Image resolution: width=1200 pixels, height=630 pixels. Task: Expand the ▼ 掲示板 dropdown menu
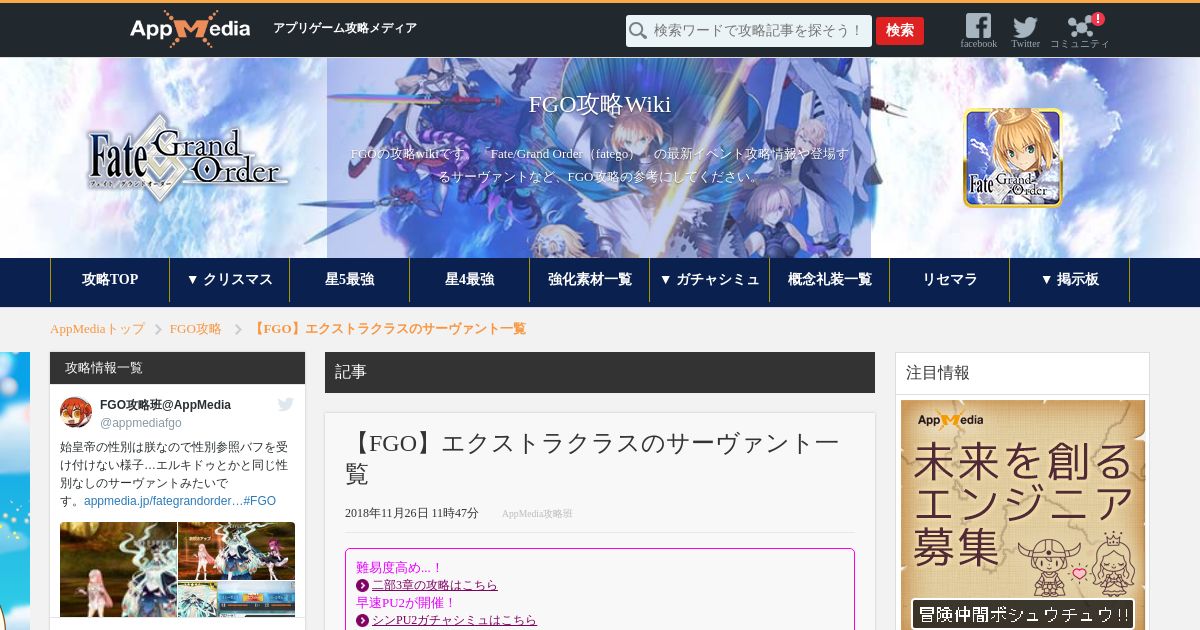tap(1070, 280)
